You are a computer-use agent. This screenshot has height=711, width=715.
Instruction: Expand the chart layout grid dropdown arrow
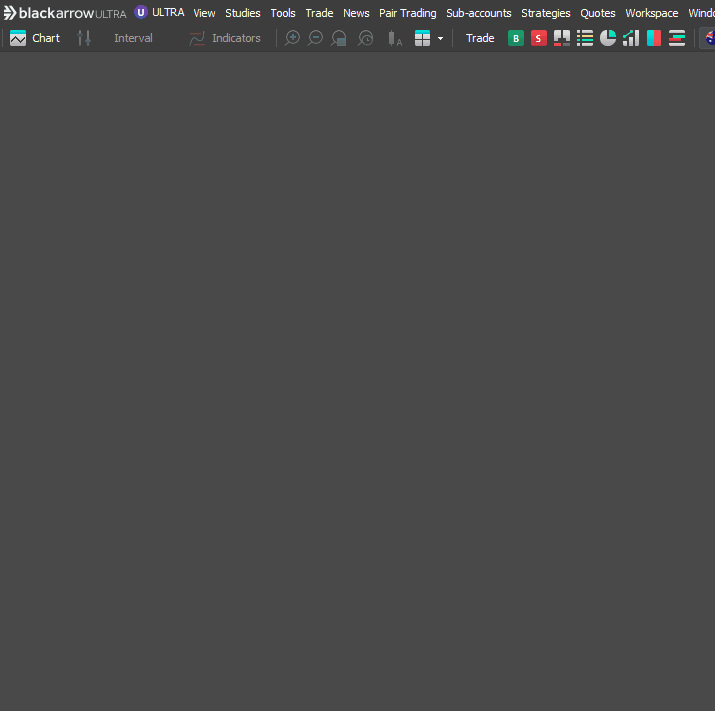(x=440, y=39)
